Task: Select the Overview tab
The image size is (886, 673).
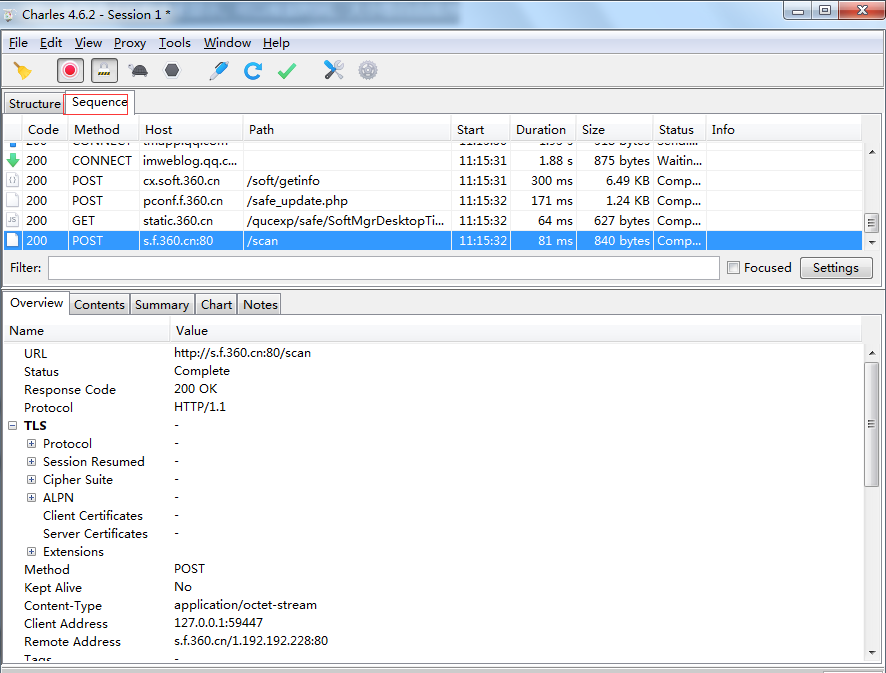Action: coord(37,303)
